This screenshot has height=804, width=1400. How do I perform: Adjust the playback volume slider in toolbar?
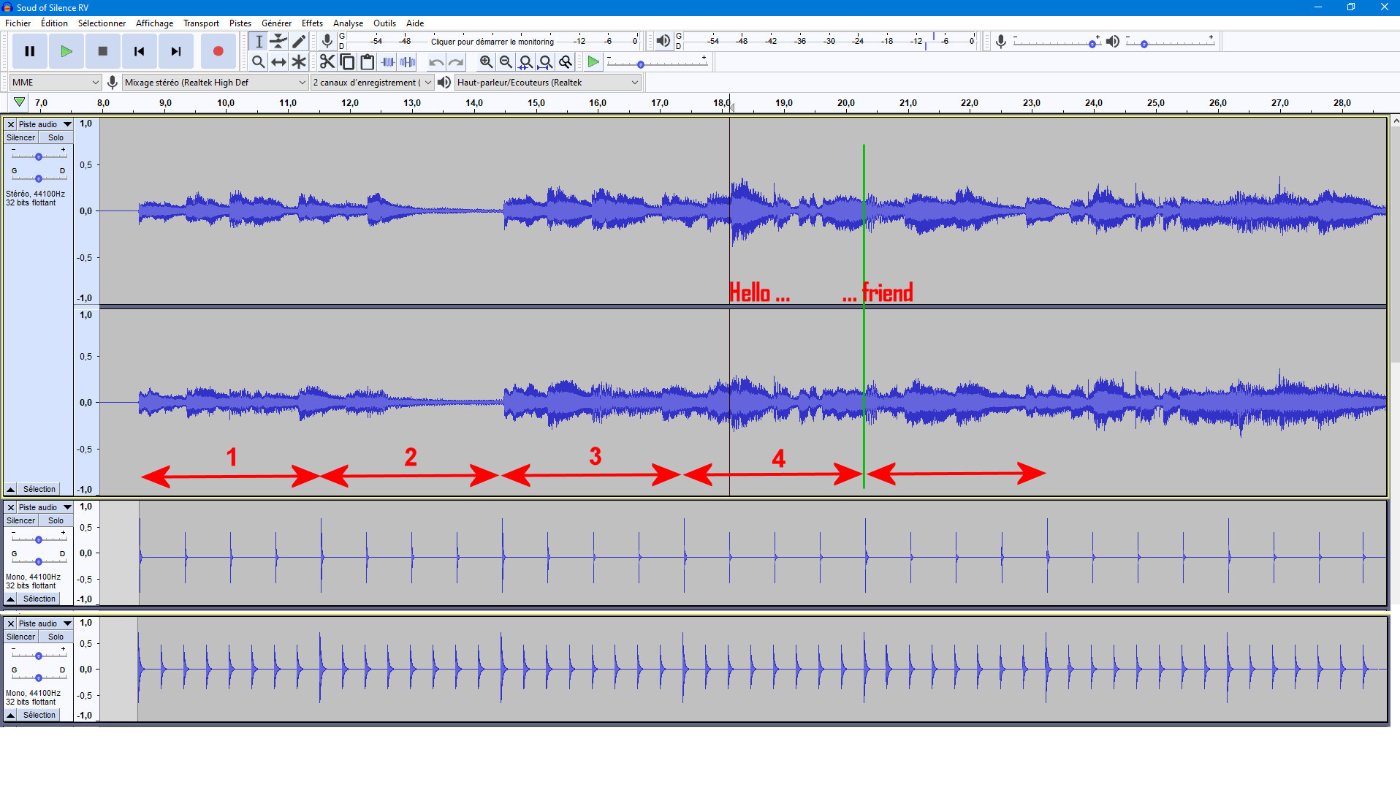[x=1170, y=42]
